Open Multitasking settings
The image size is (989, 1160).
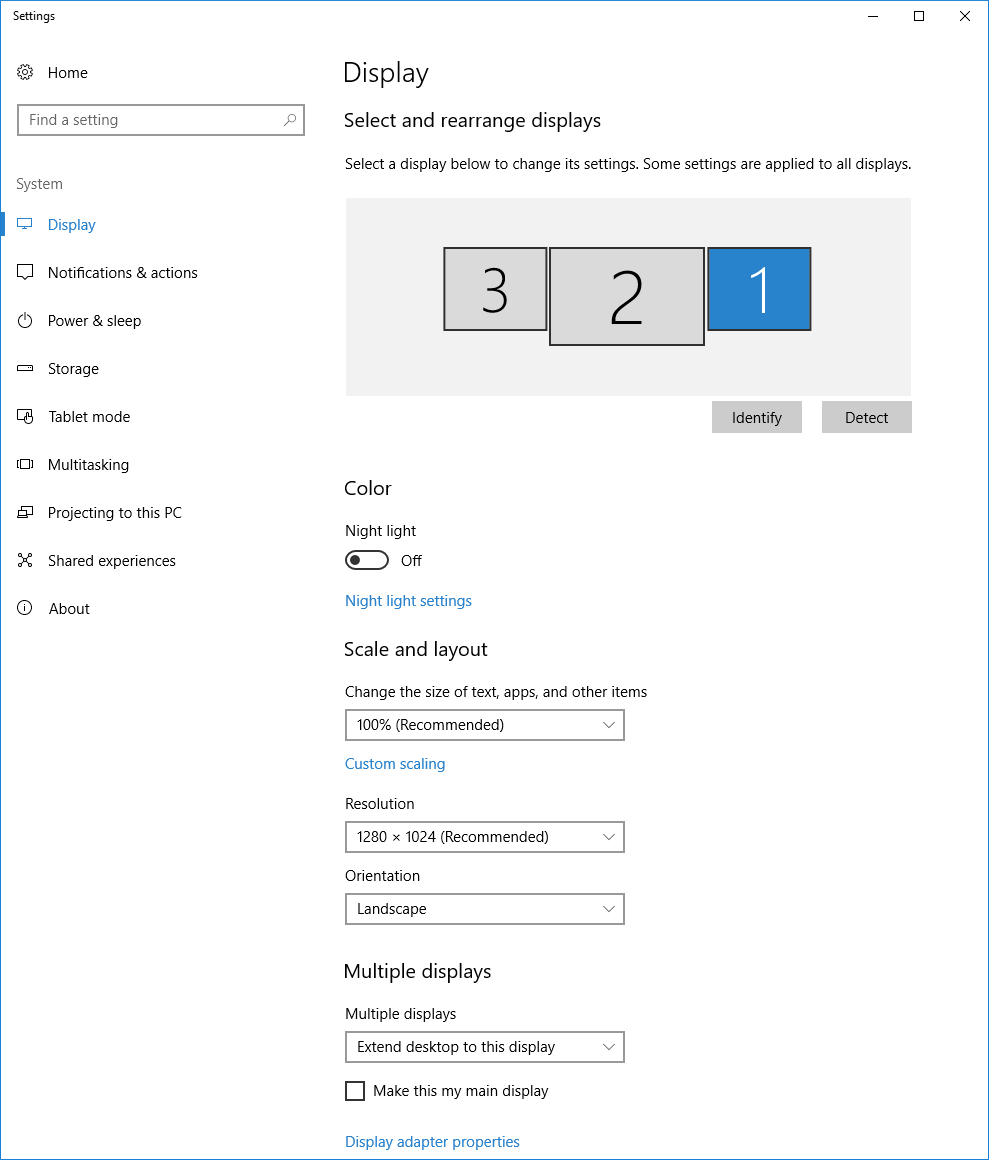pyautogui.click(x=89, y=465)
